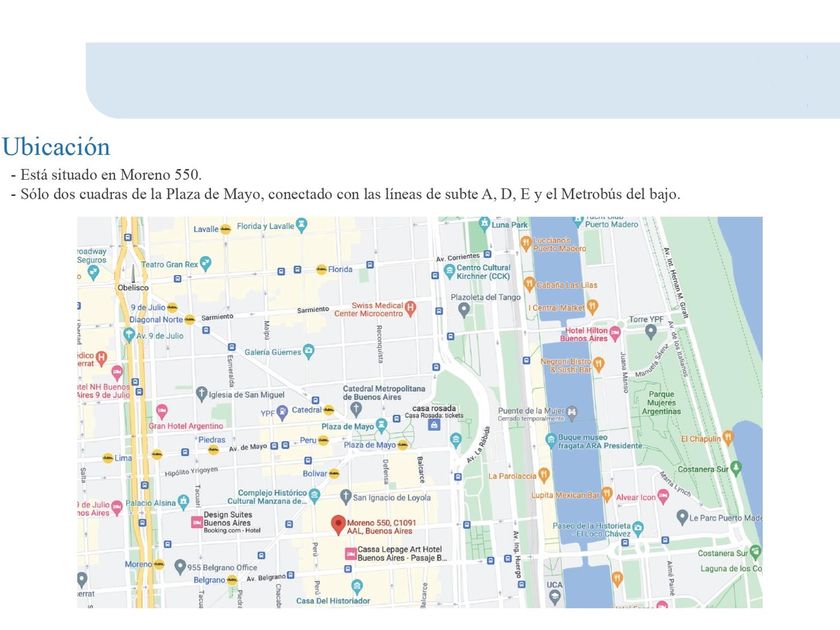Select the Catedral Metropolitana church marker

pos(355,410)
